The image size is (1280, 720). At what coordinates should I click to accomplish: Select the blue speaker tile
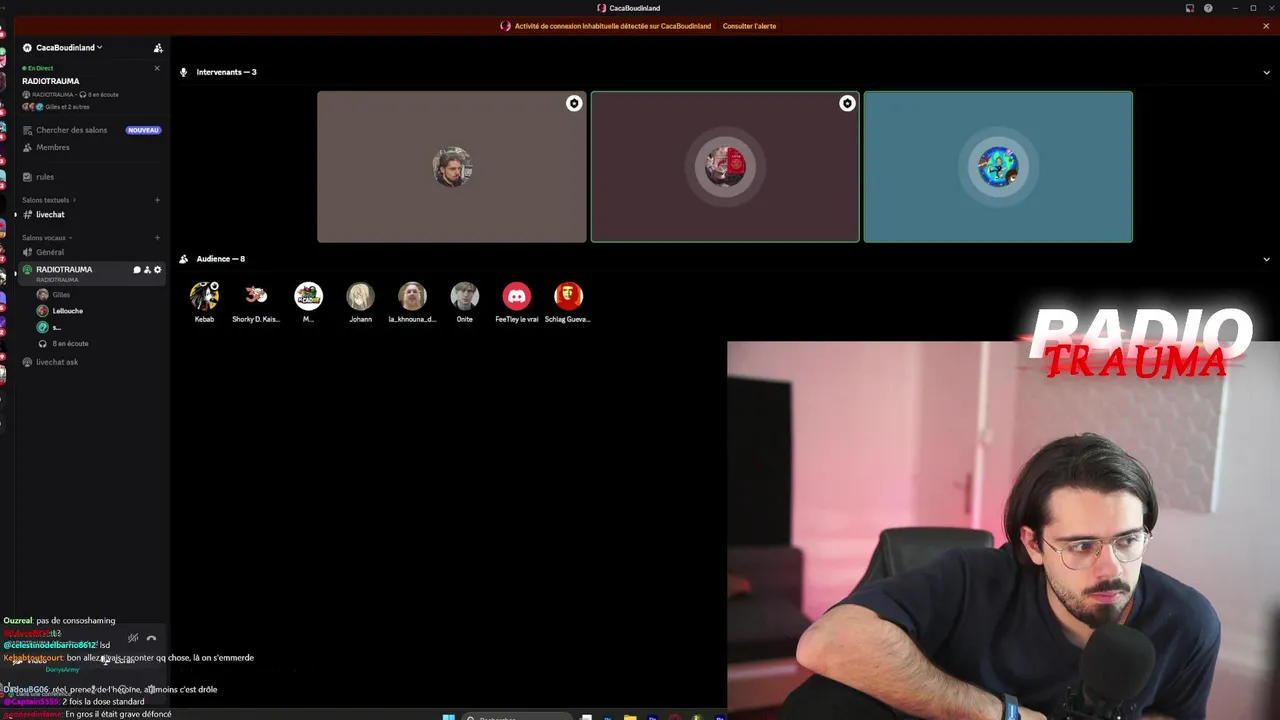click(998, 167)
